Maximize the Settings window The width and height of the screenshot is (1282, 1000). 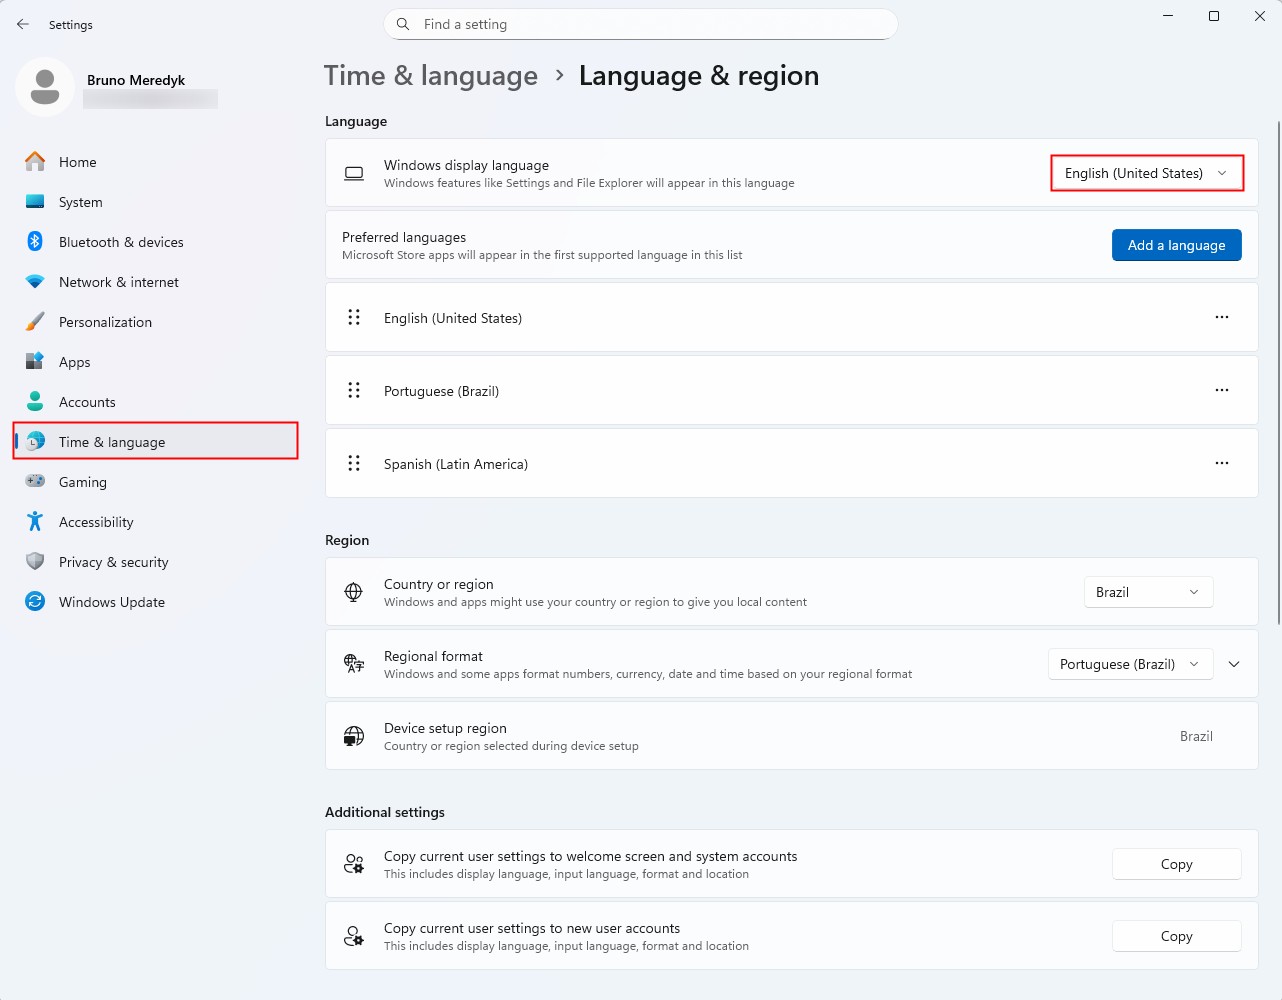coord(1214,16)
